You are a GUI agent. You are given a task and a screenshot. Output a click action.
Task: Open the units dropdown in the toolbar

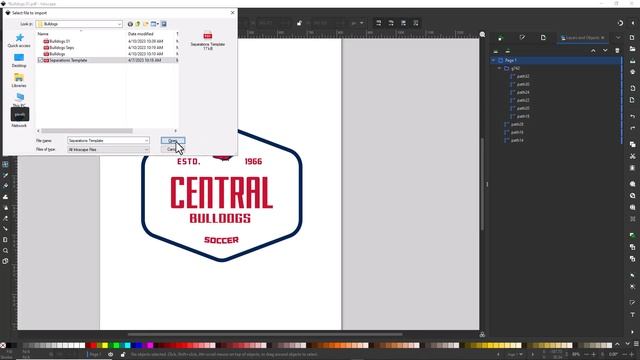coord(357,23)
